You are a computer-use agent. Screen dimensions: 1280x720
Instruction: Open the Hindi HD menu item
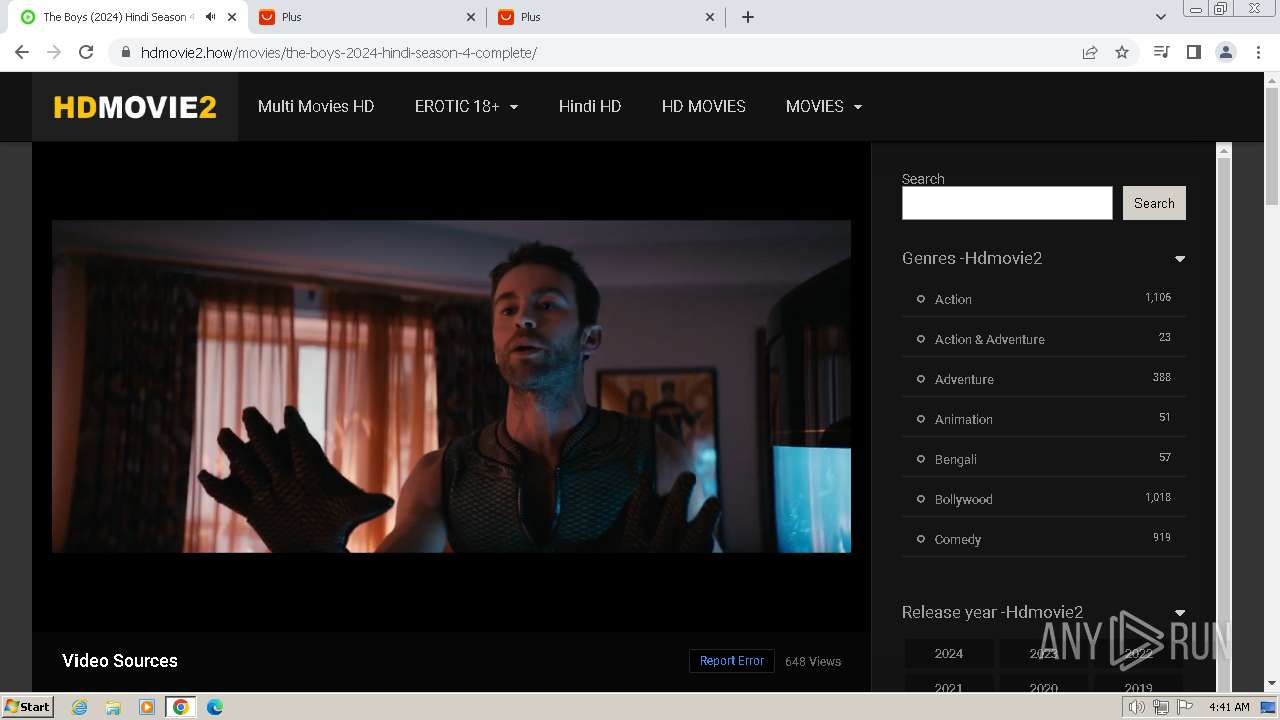coord(590,106)
